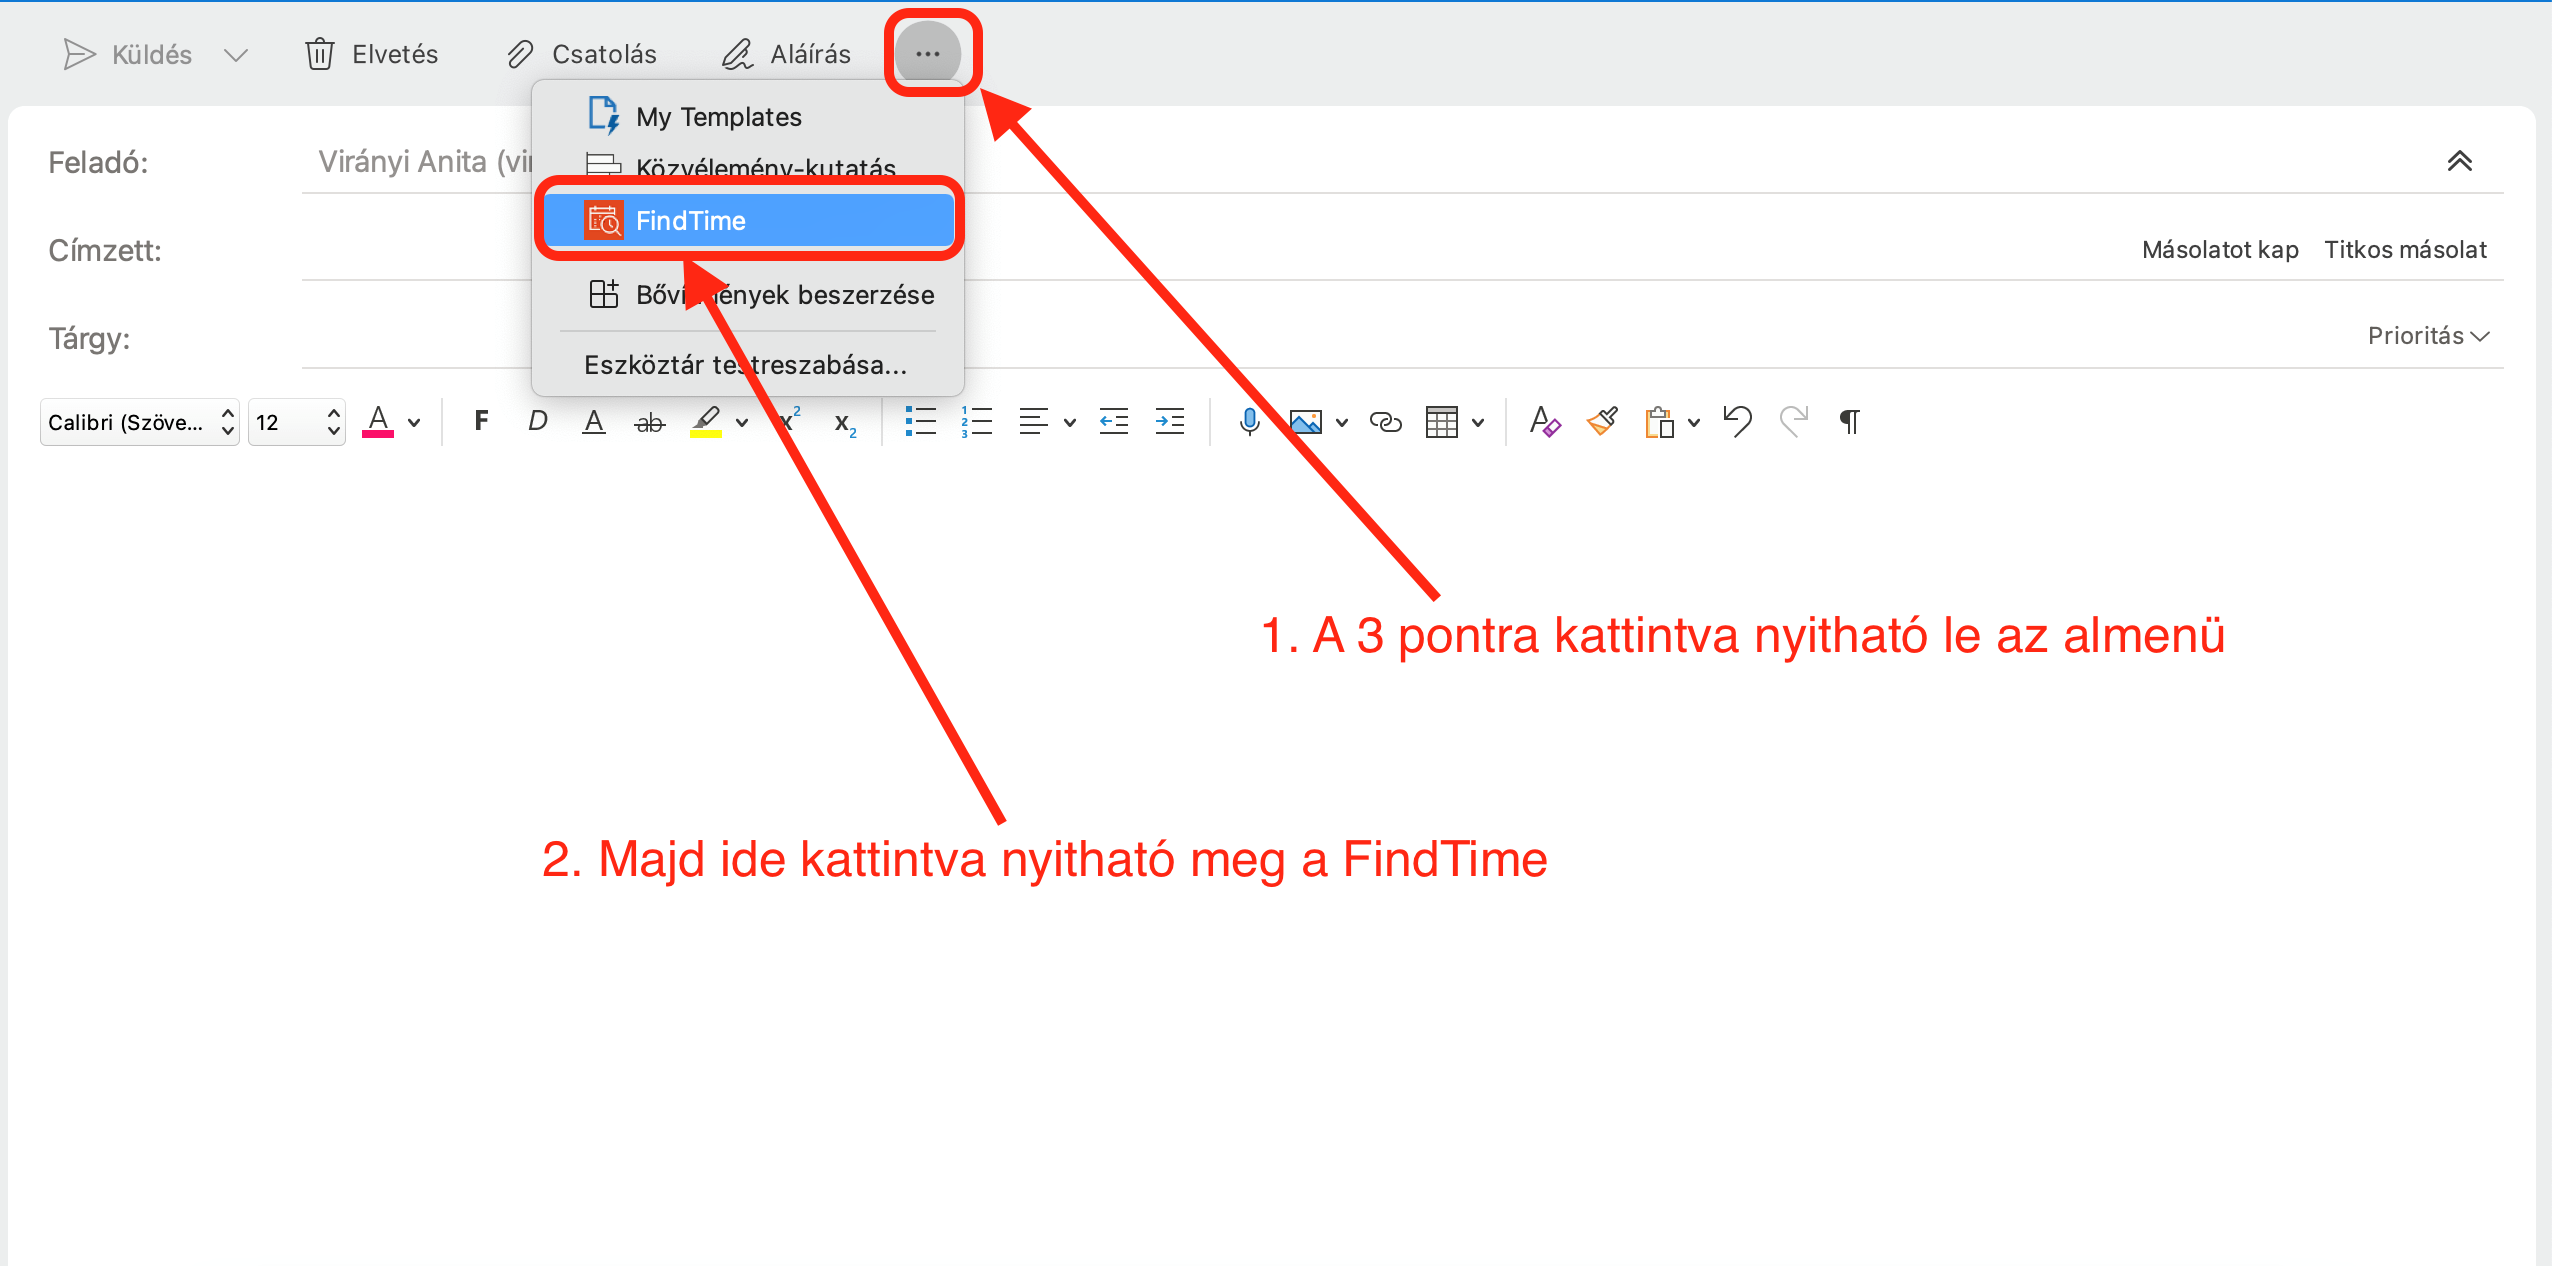2552x1266 pixels.
Task: Insert a signature with Aláírás
Action: coord(786,54)
